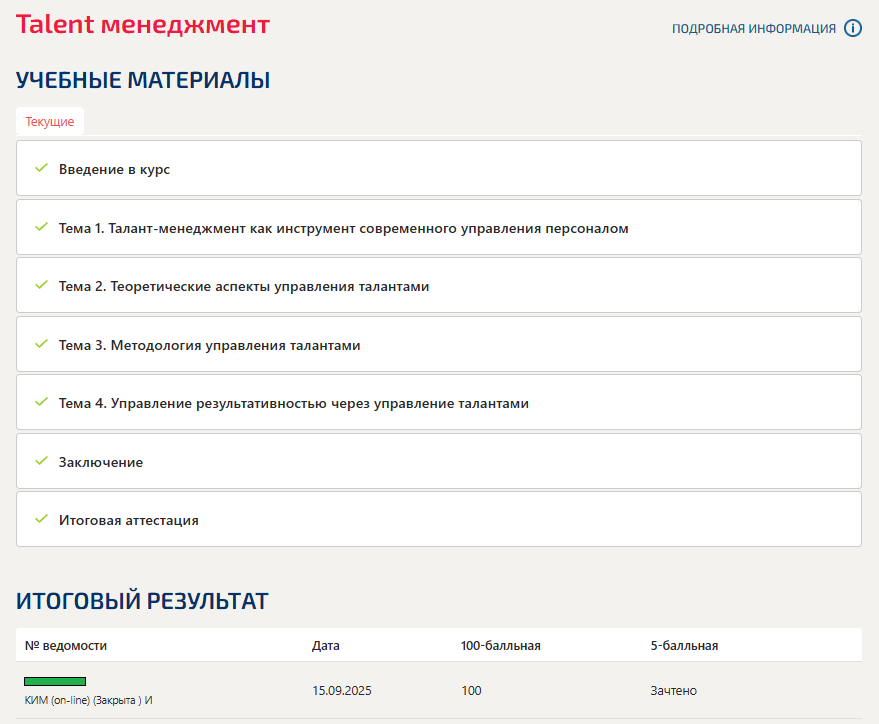Viewport: 879px width, 724px height.
Task: Click checkmark icon beside Введение в курс
Action: pos(41,168)
